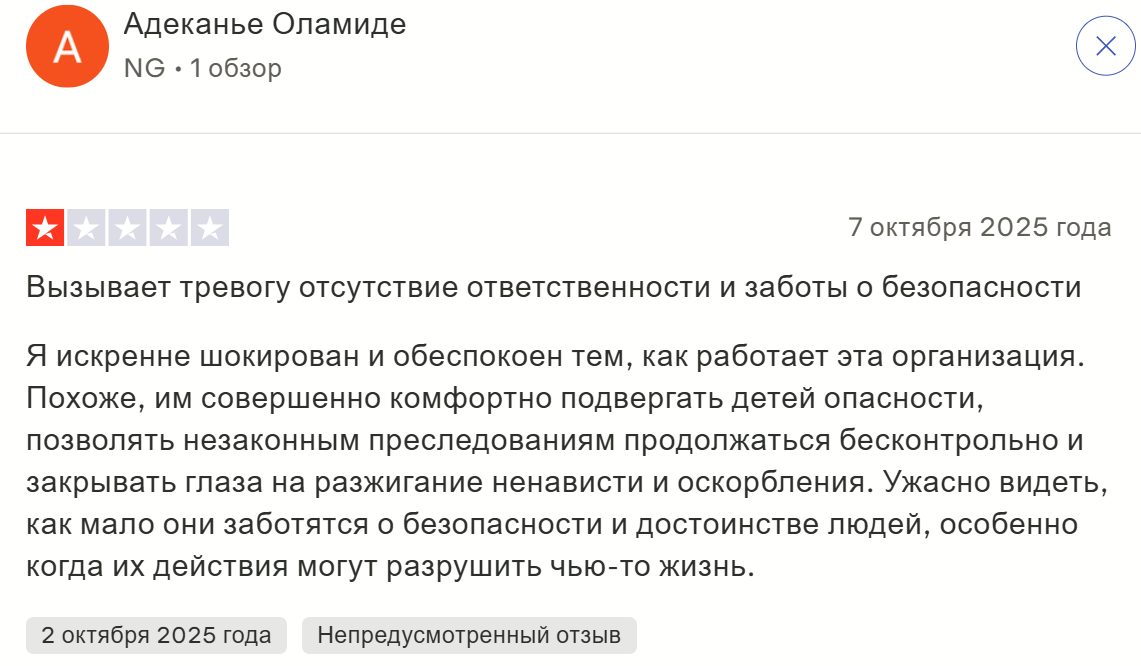The width and height of the screenshot is (1141, 666).
Task: Click the word "Похоже" in the review
Action: tap(72, 399)
